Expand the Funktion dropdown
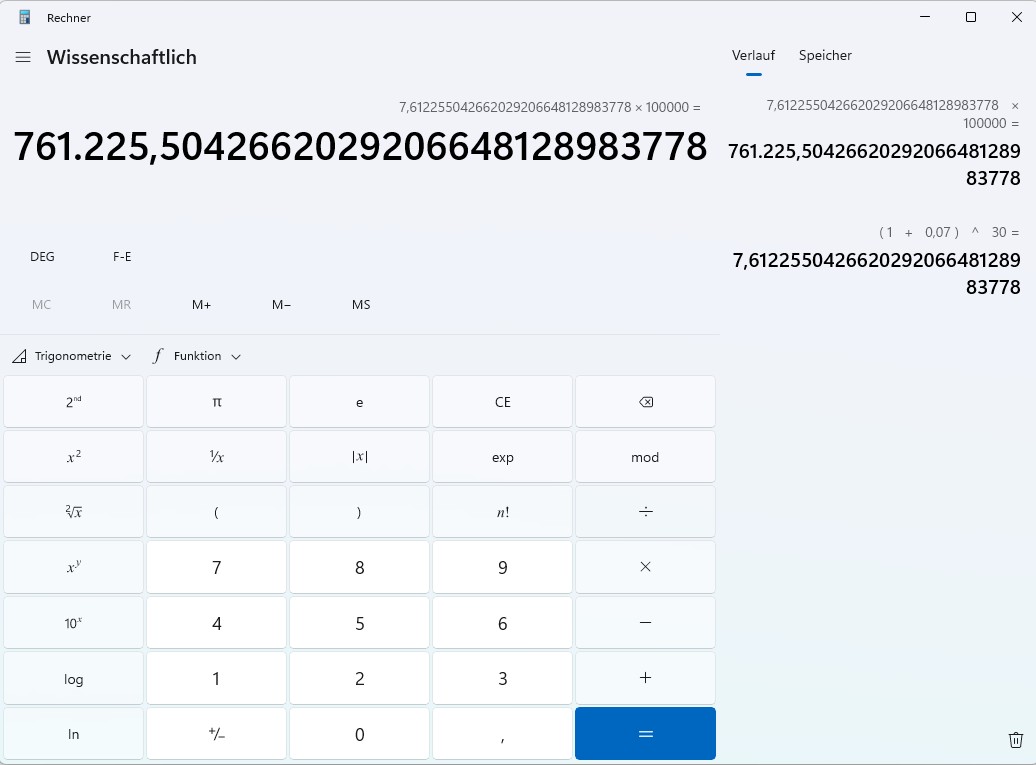This screenshot has width=1036, height=765. [197, 356]
